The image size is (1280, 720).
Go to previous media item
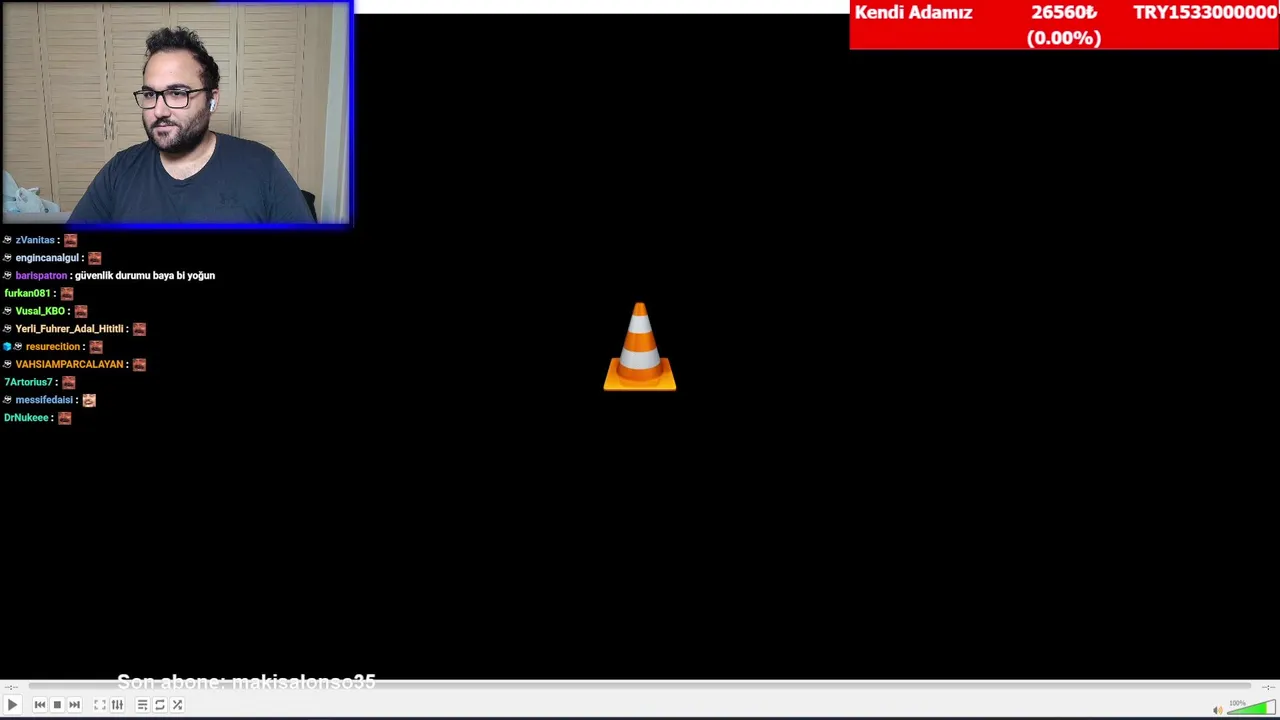(x=40, y=705)
